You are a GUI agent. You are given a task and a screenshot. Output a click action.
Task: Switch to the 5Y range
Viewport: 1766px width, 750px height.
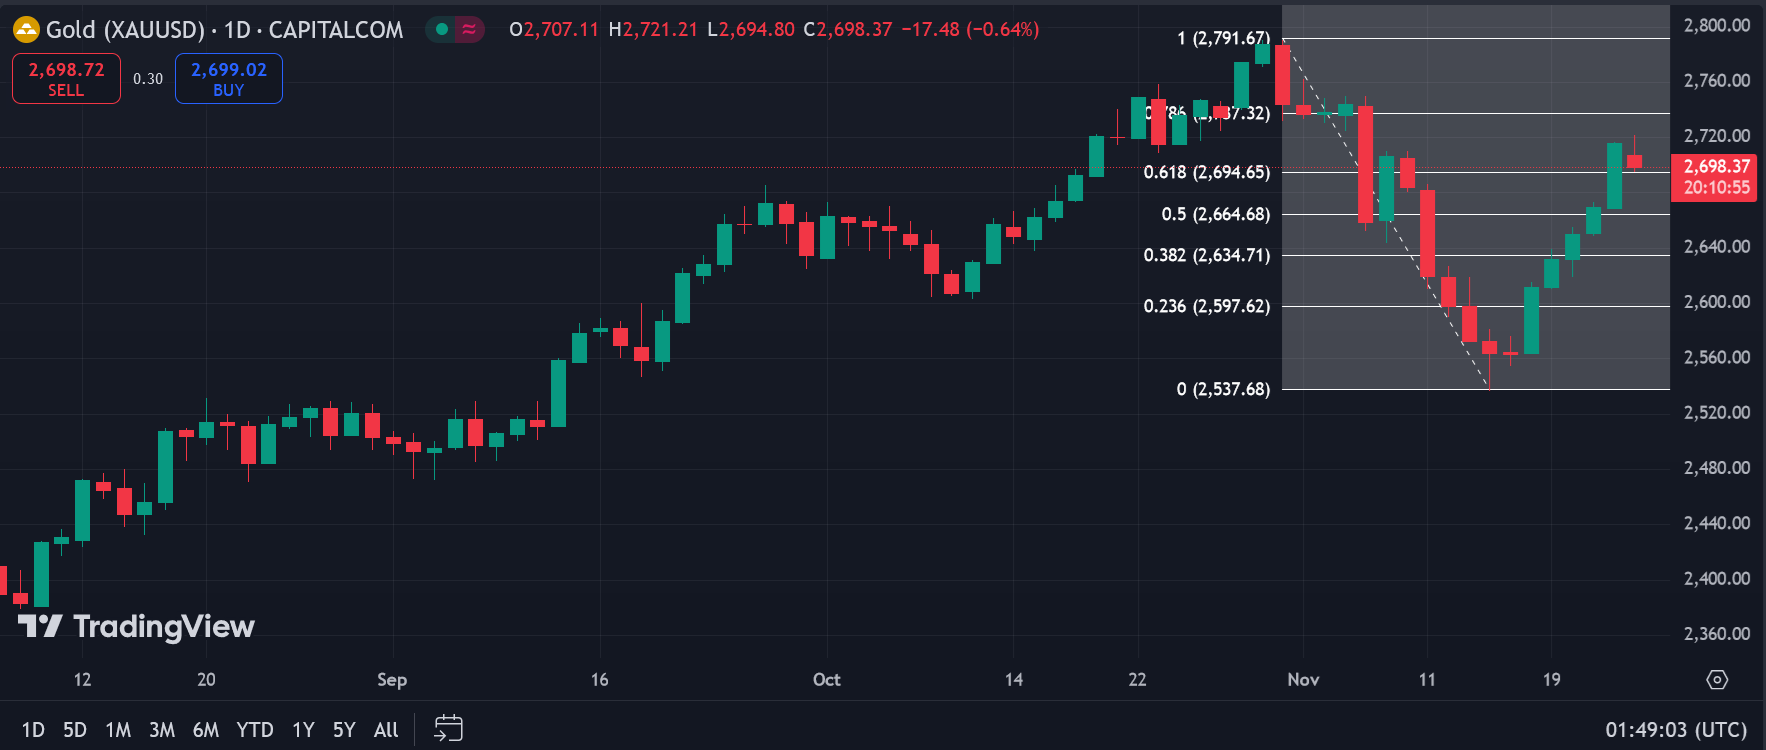(x=344, y=730)
